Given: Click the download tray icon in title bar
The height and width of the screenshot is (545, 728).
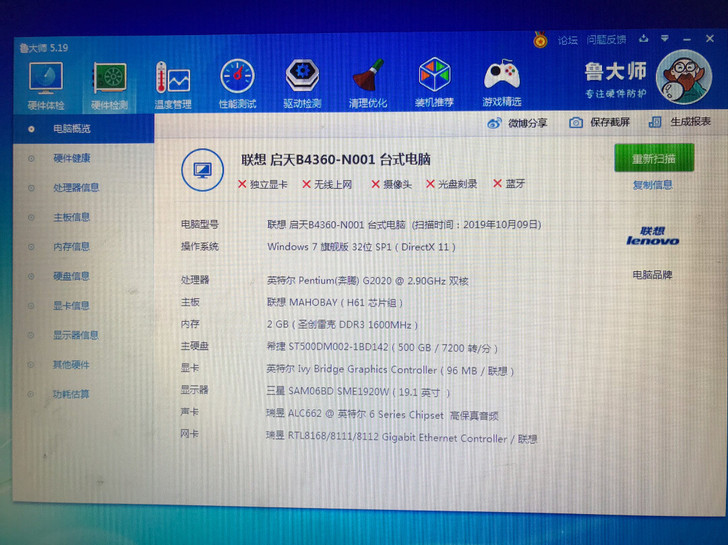Looking at the screenshot, I should 644,39.
